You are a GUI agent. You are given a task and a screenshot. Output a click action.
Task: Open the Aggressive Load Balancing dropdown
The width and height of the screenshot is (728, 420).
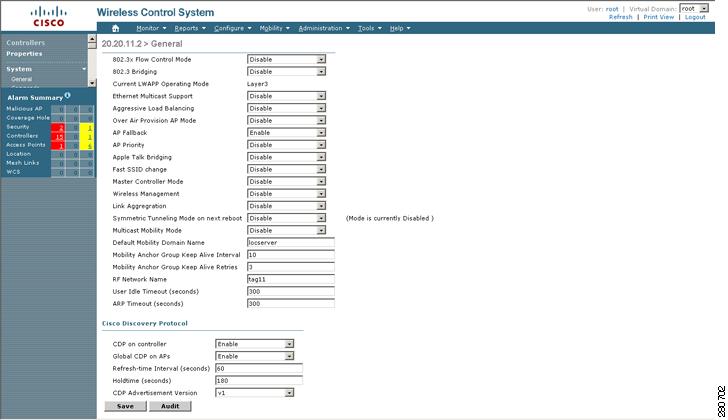tap(286, 108)
